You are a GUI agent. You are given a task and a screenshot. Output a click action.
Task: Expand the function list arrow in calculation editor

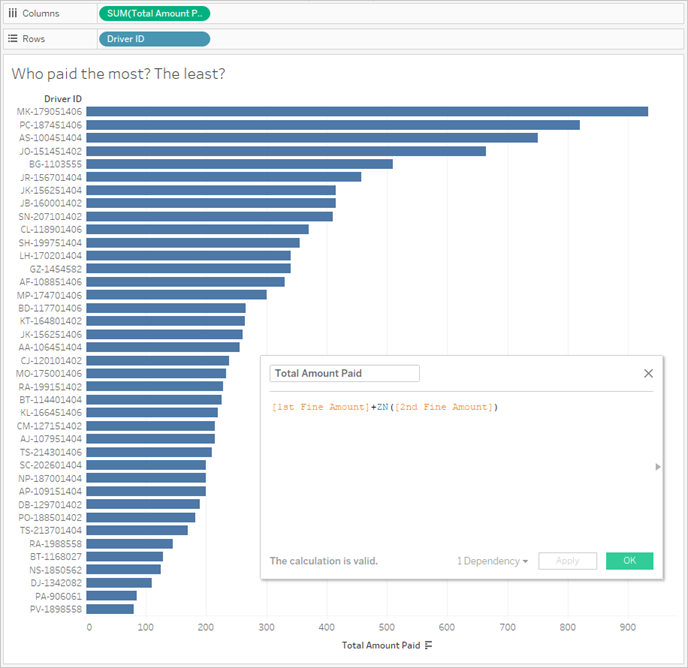(x=657, y=467)
